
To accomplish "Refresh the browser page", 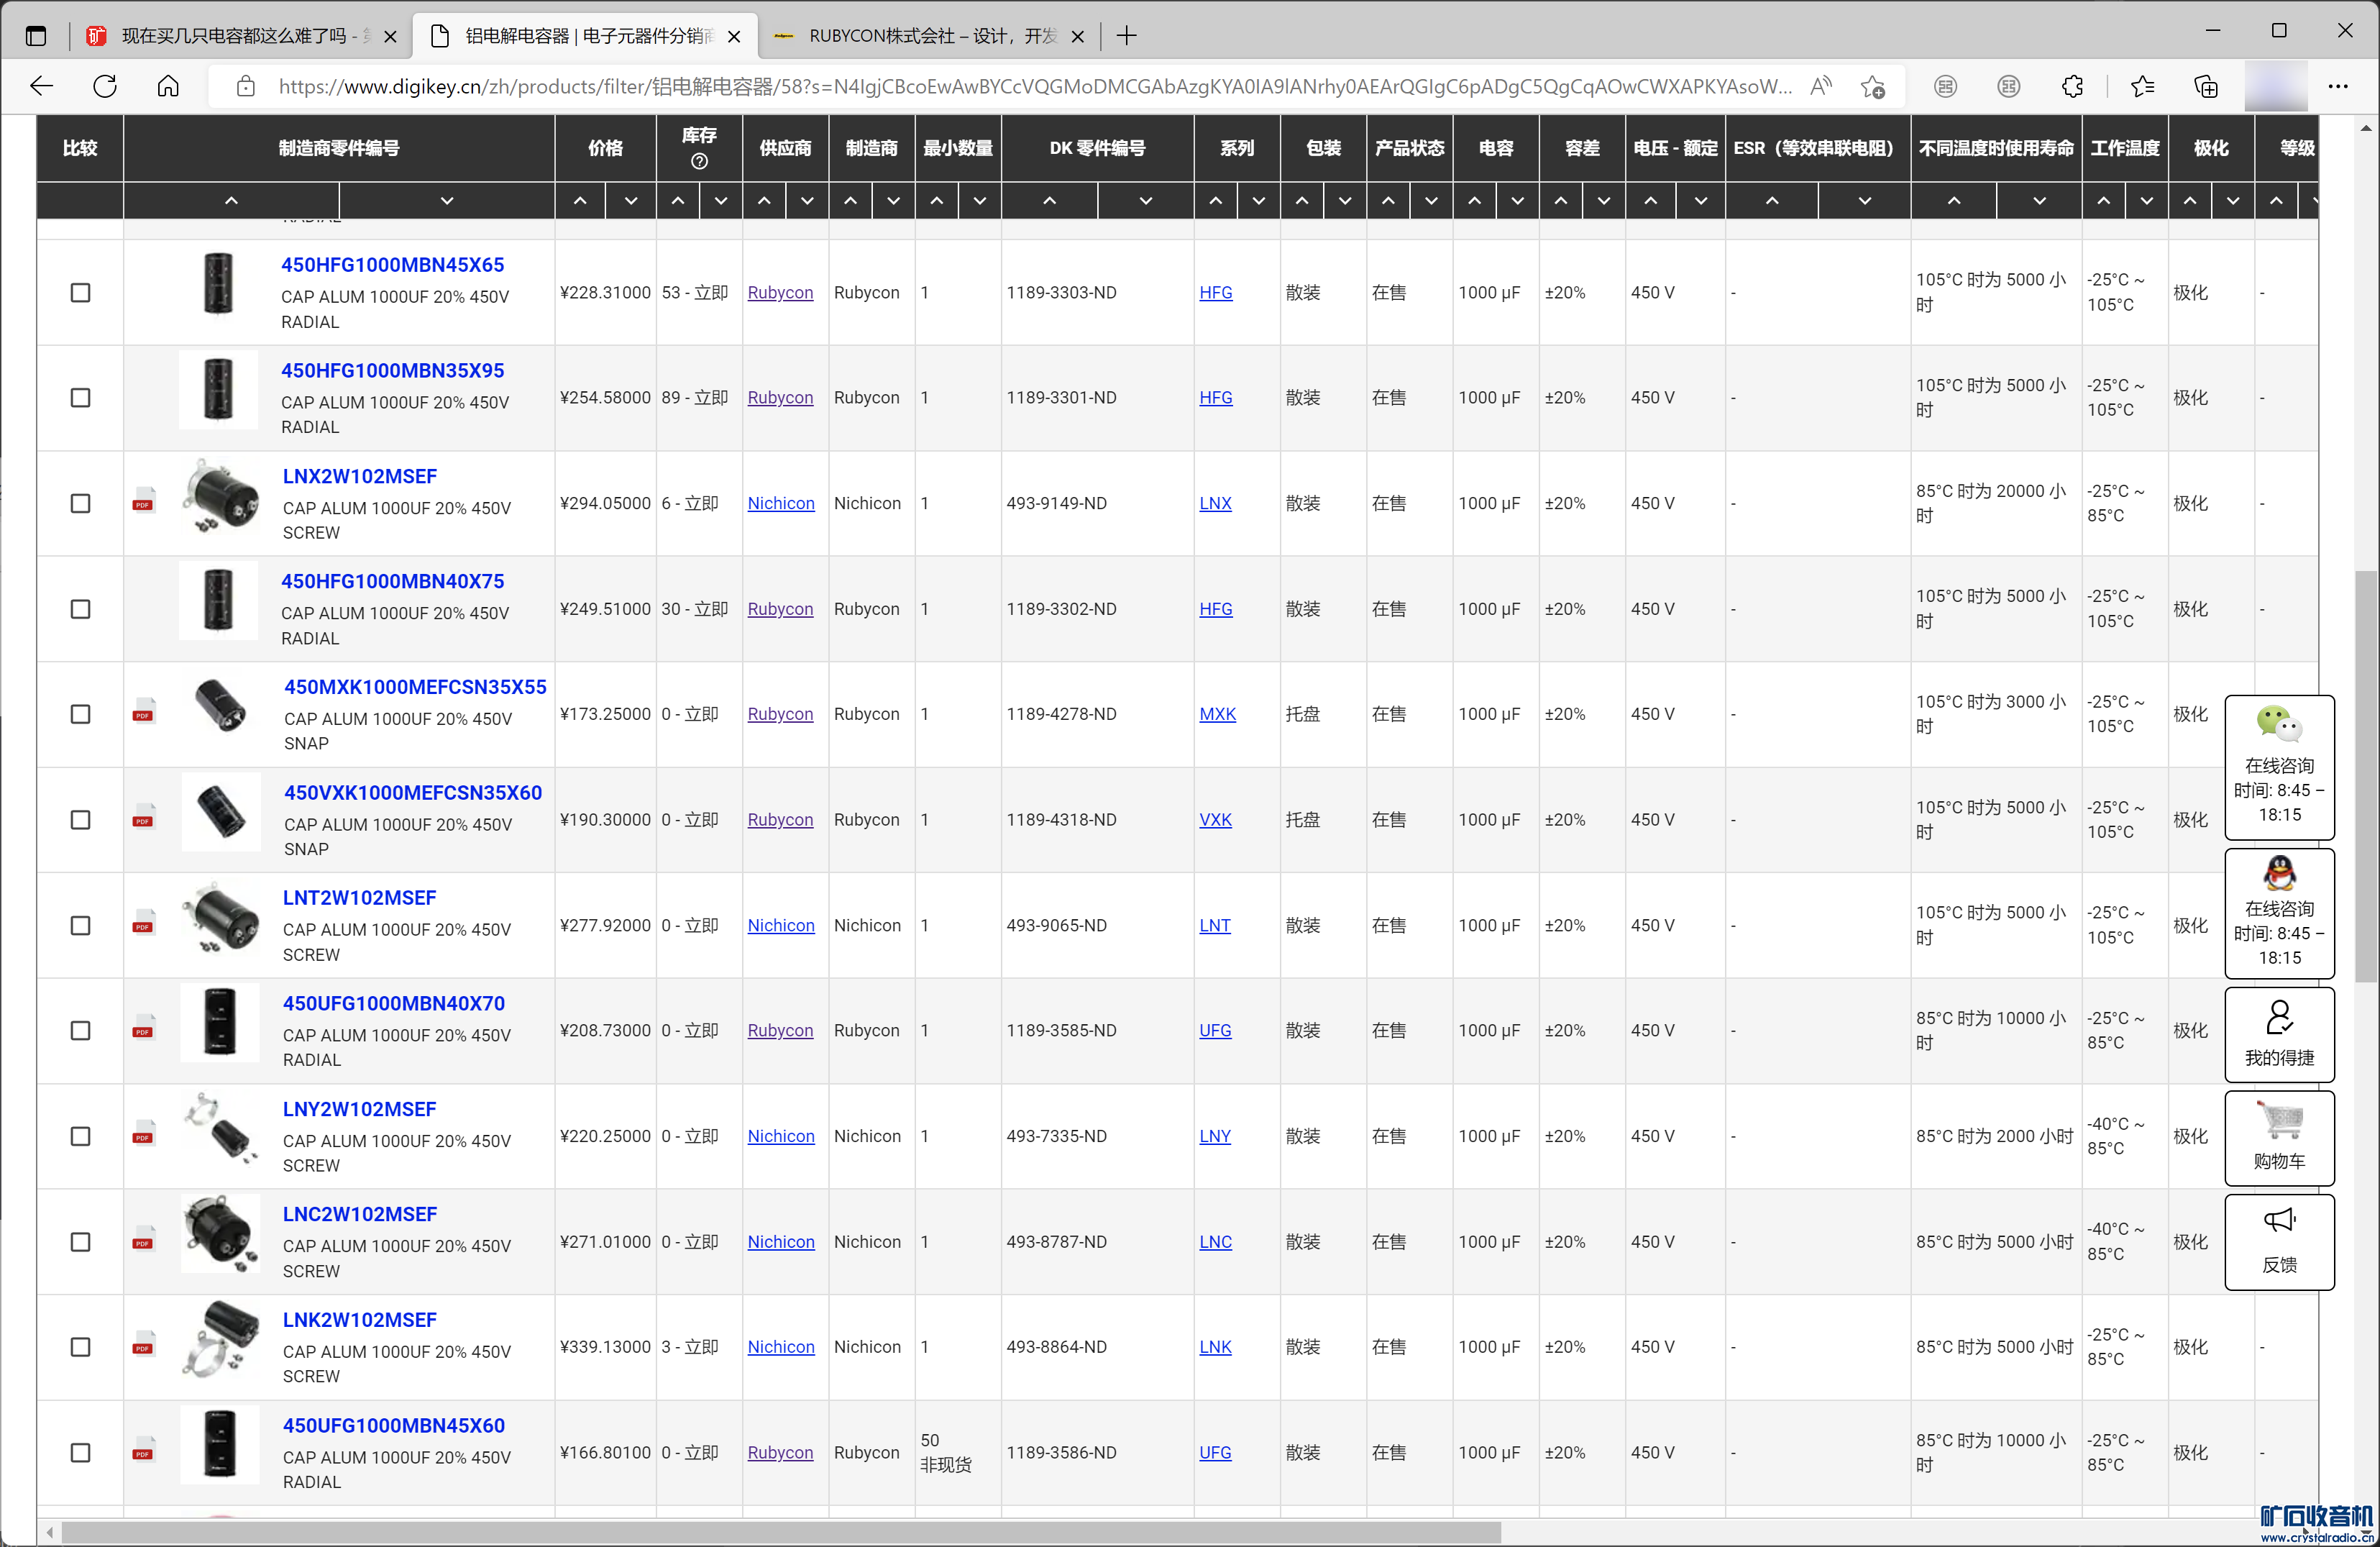I will (105, 87).
